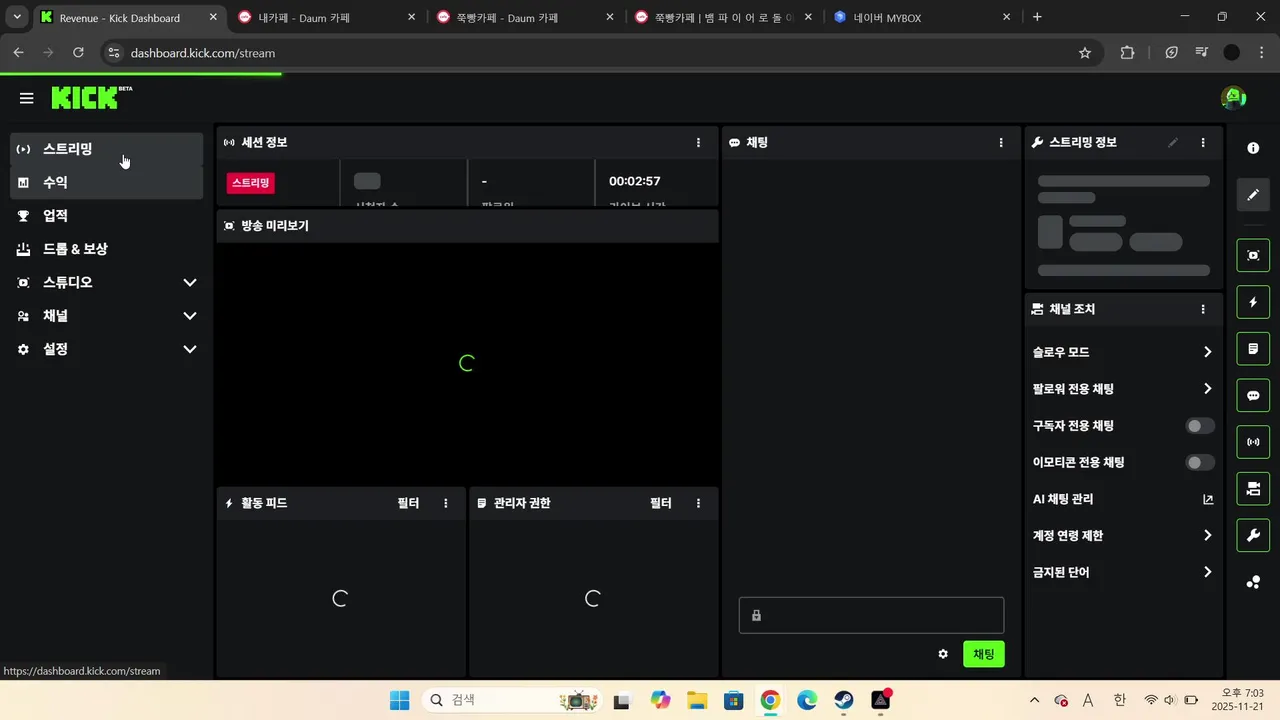Screen dimensions: 1280x720
Task: Toggle chat bubble widget icon in right rail
Action: (x=1253, y=395)
